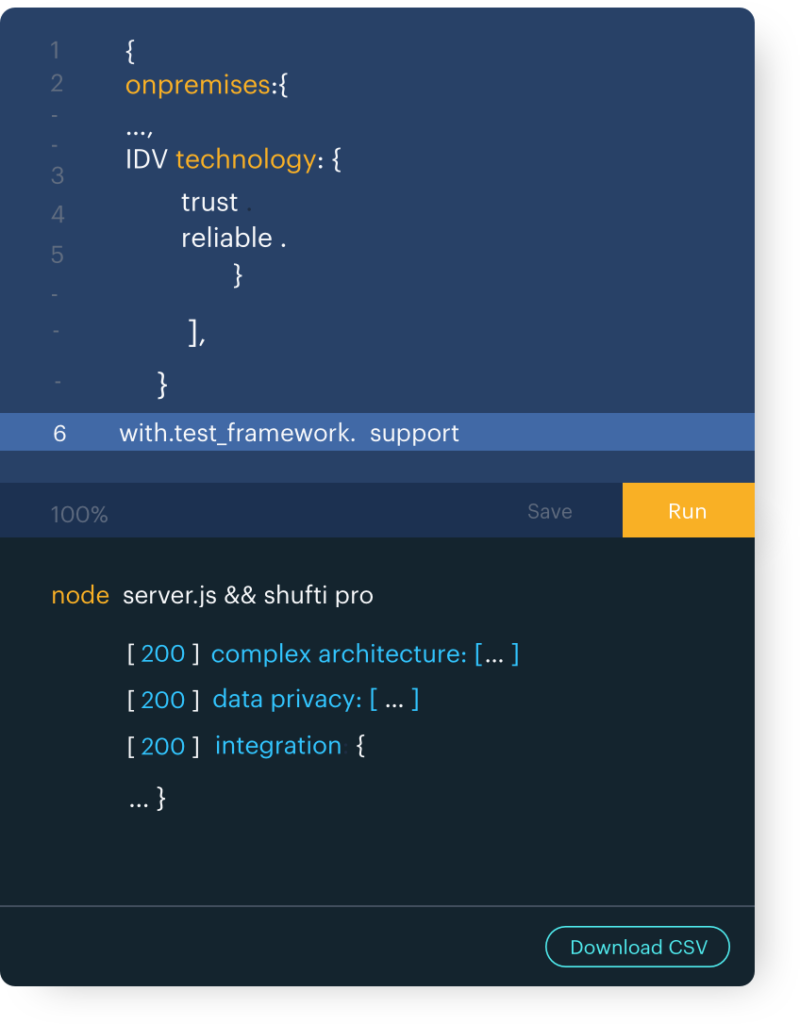Select the highlighted with.test_framework.support line
The width and height of the screenshot is (800, 1024).
point(289,433)
